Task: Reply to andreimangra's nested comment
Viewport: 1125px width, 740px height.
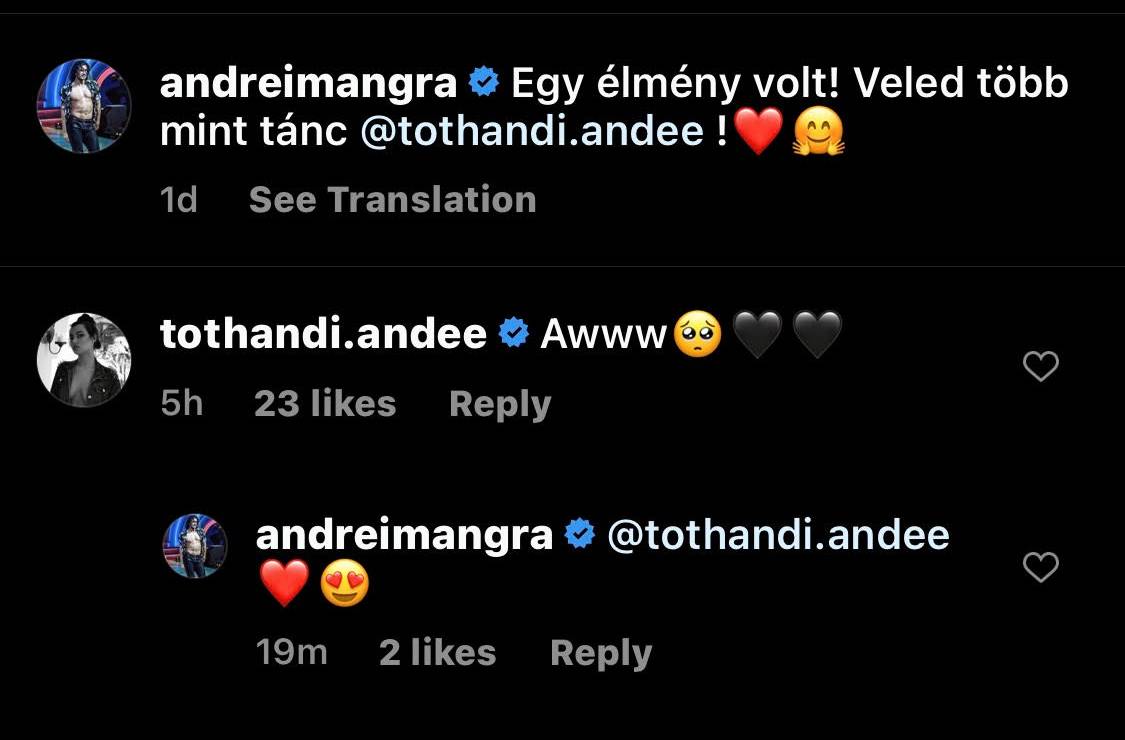Action: (x=601, y=653)
